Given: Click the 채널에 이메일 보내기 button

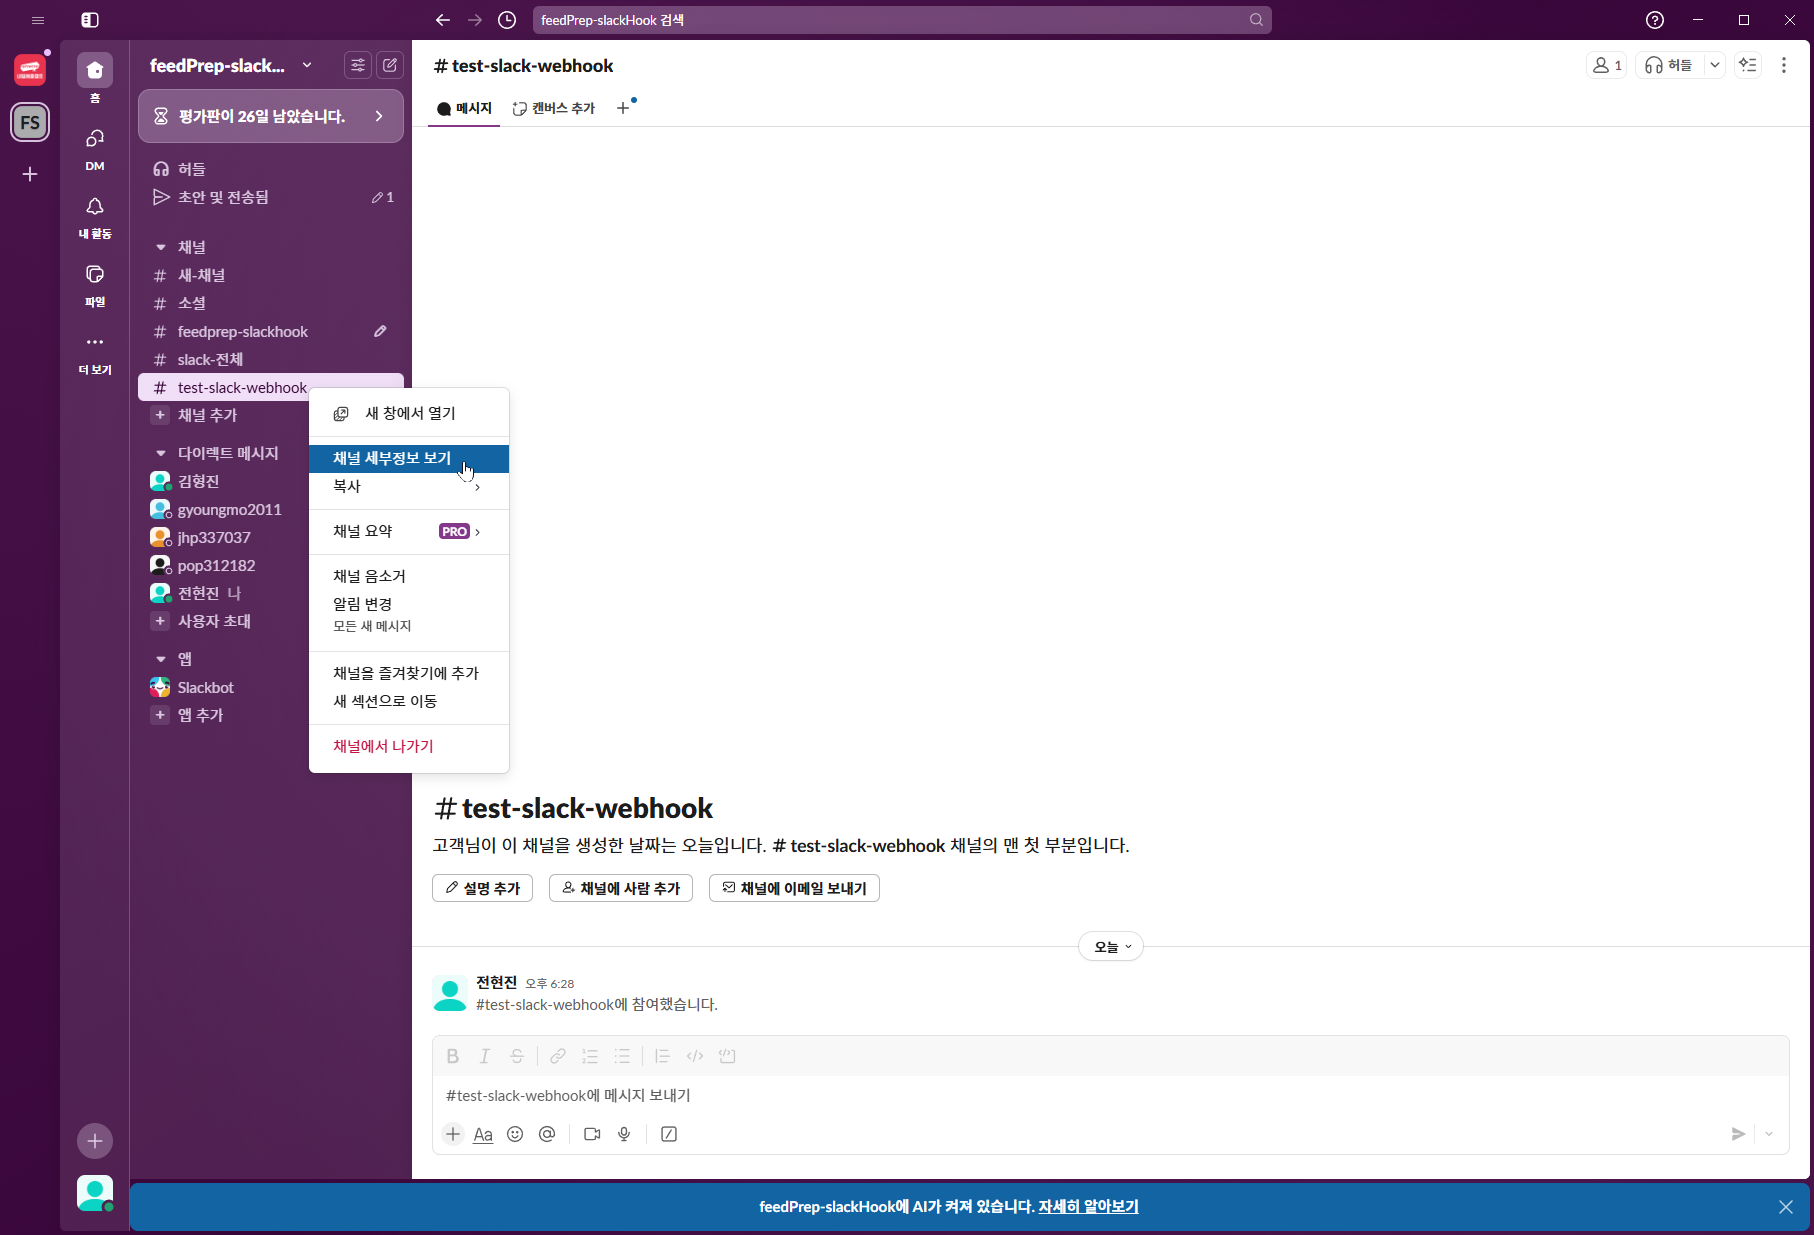Looking at the screenshot, I should pos(794,888).
